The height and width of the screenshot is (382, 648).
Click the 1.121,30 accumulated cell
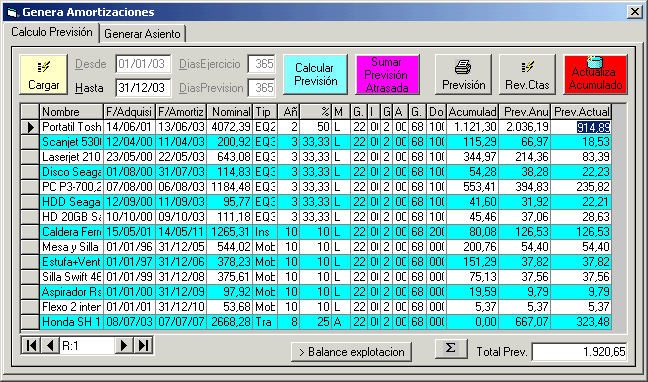point(472,127)
